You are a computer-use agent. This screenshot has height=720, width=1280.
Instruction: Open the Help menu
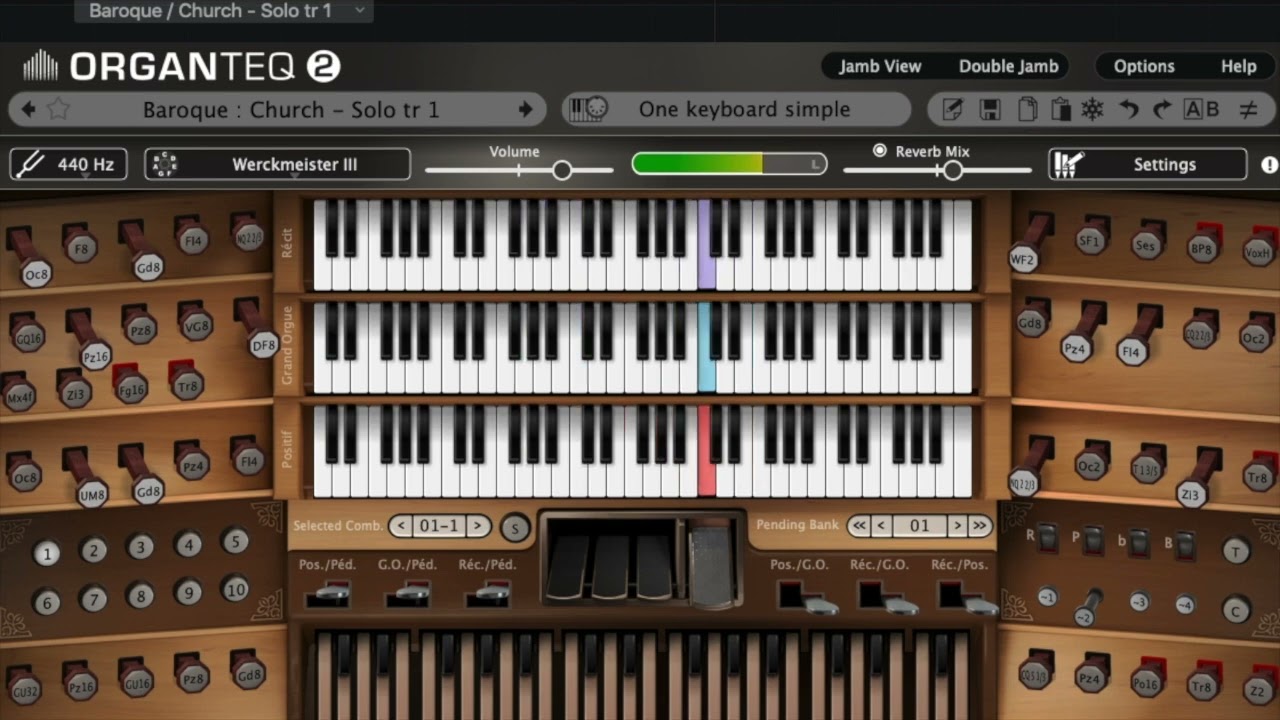tap(1238, 66)
